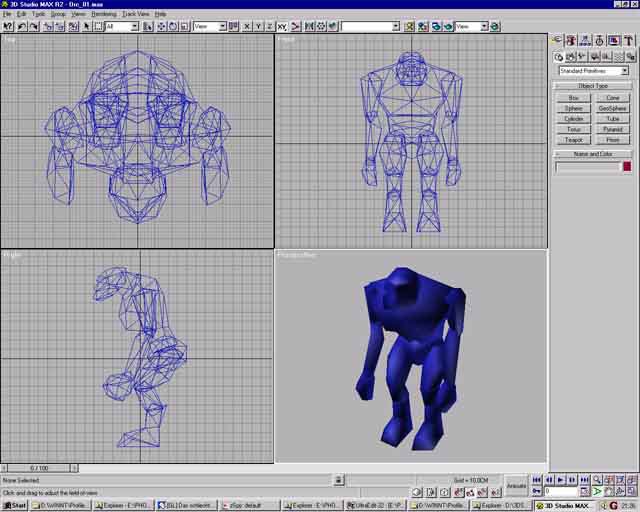Open the Hierarchy command panel tab

585,41
